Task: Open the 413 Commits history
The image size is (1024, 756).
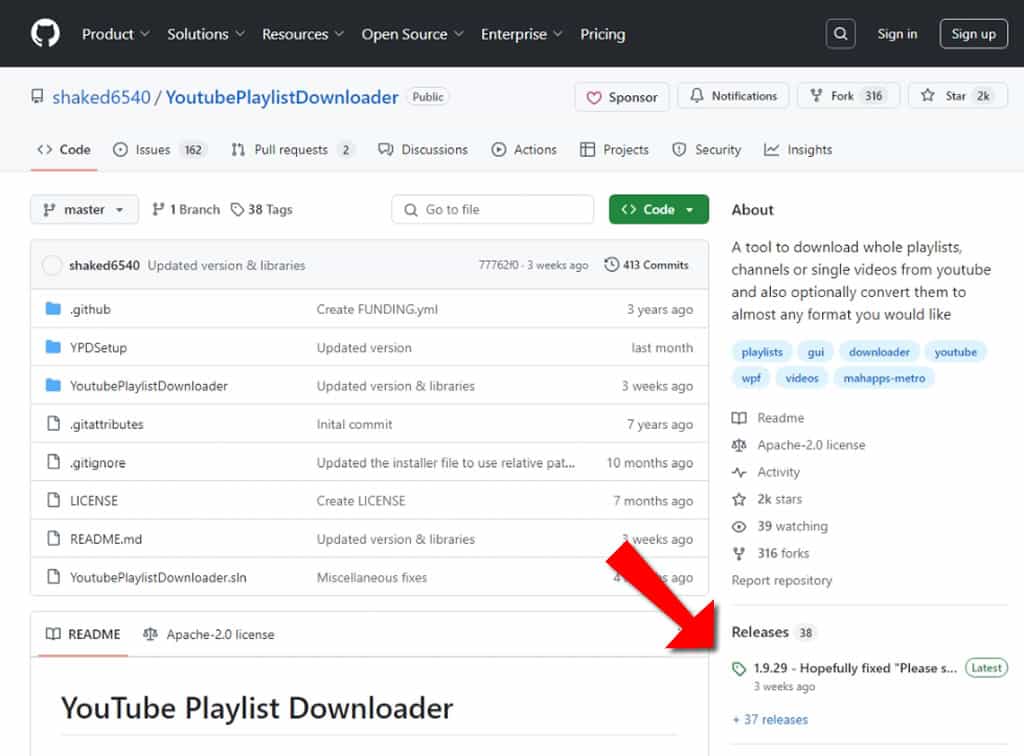Action: (647, 265)
